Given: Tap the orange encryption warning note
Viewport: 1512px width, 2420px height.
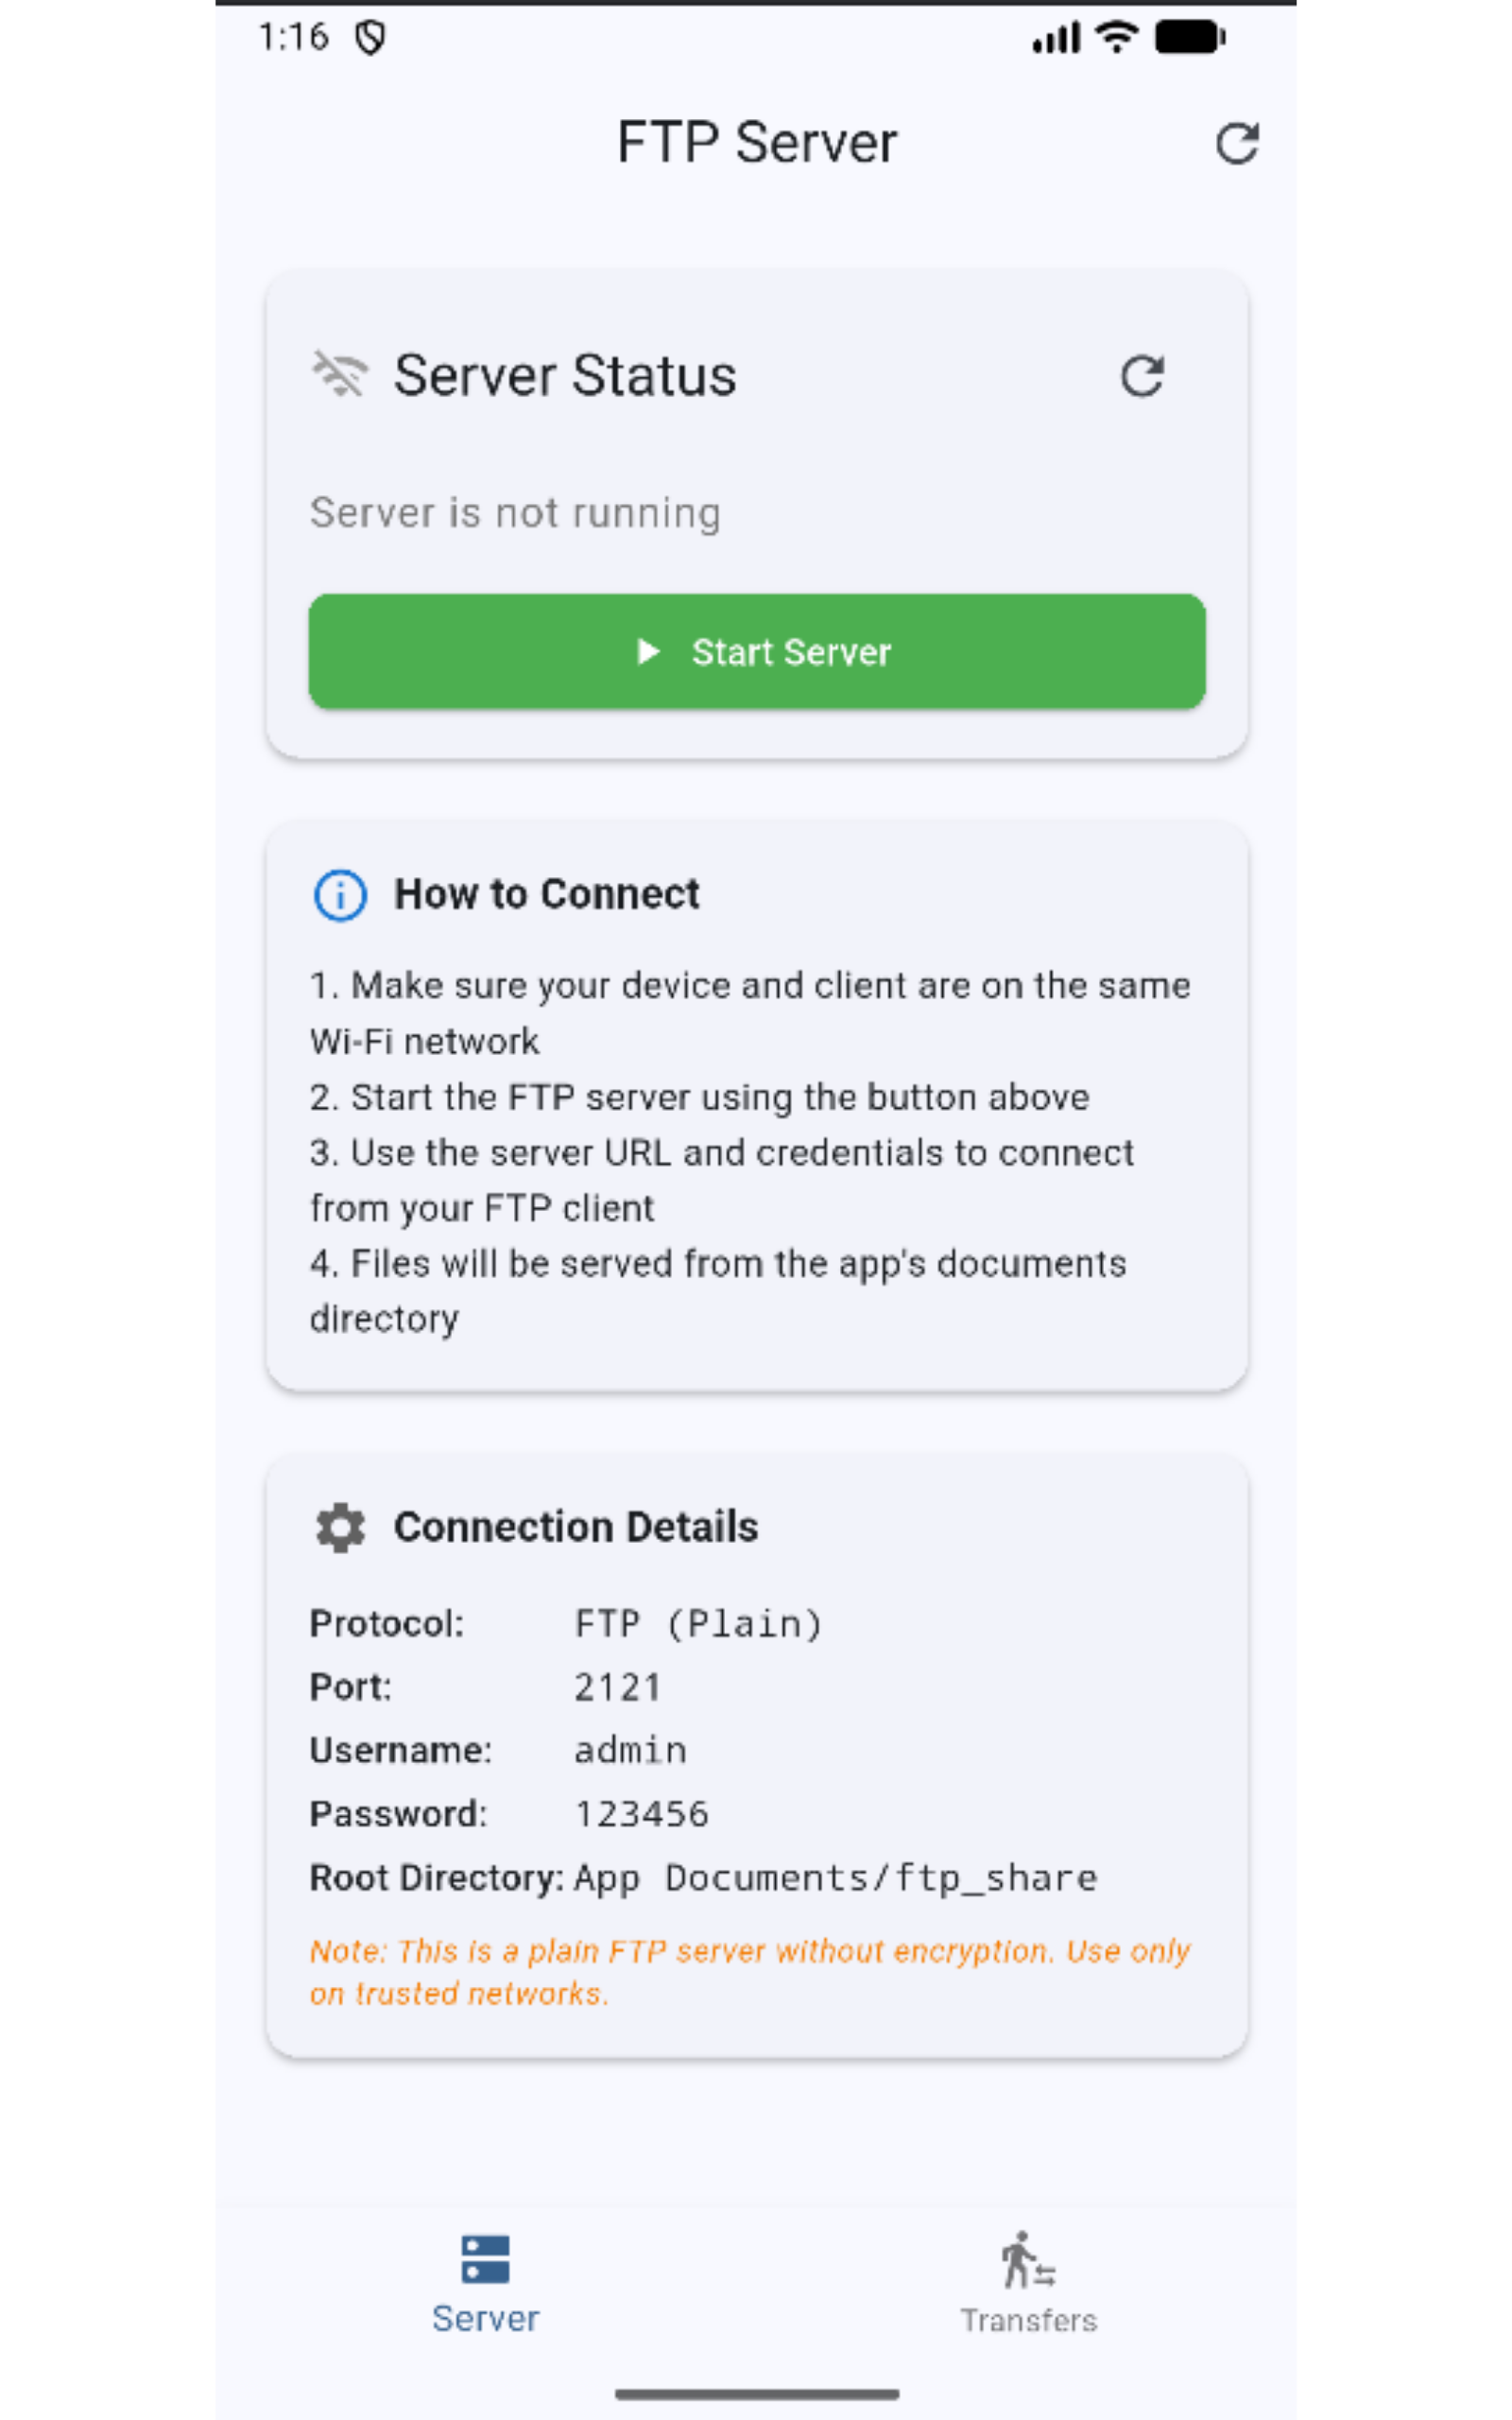Looking at the screenshot, I should click(x=750, y=1970).
